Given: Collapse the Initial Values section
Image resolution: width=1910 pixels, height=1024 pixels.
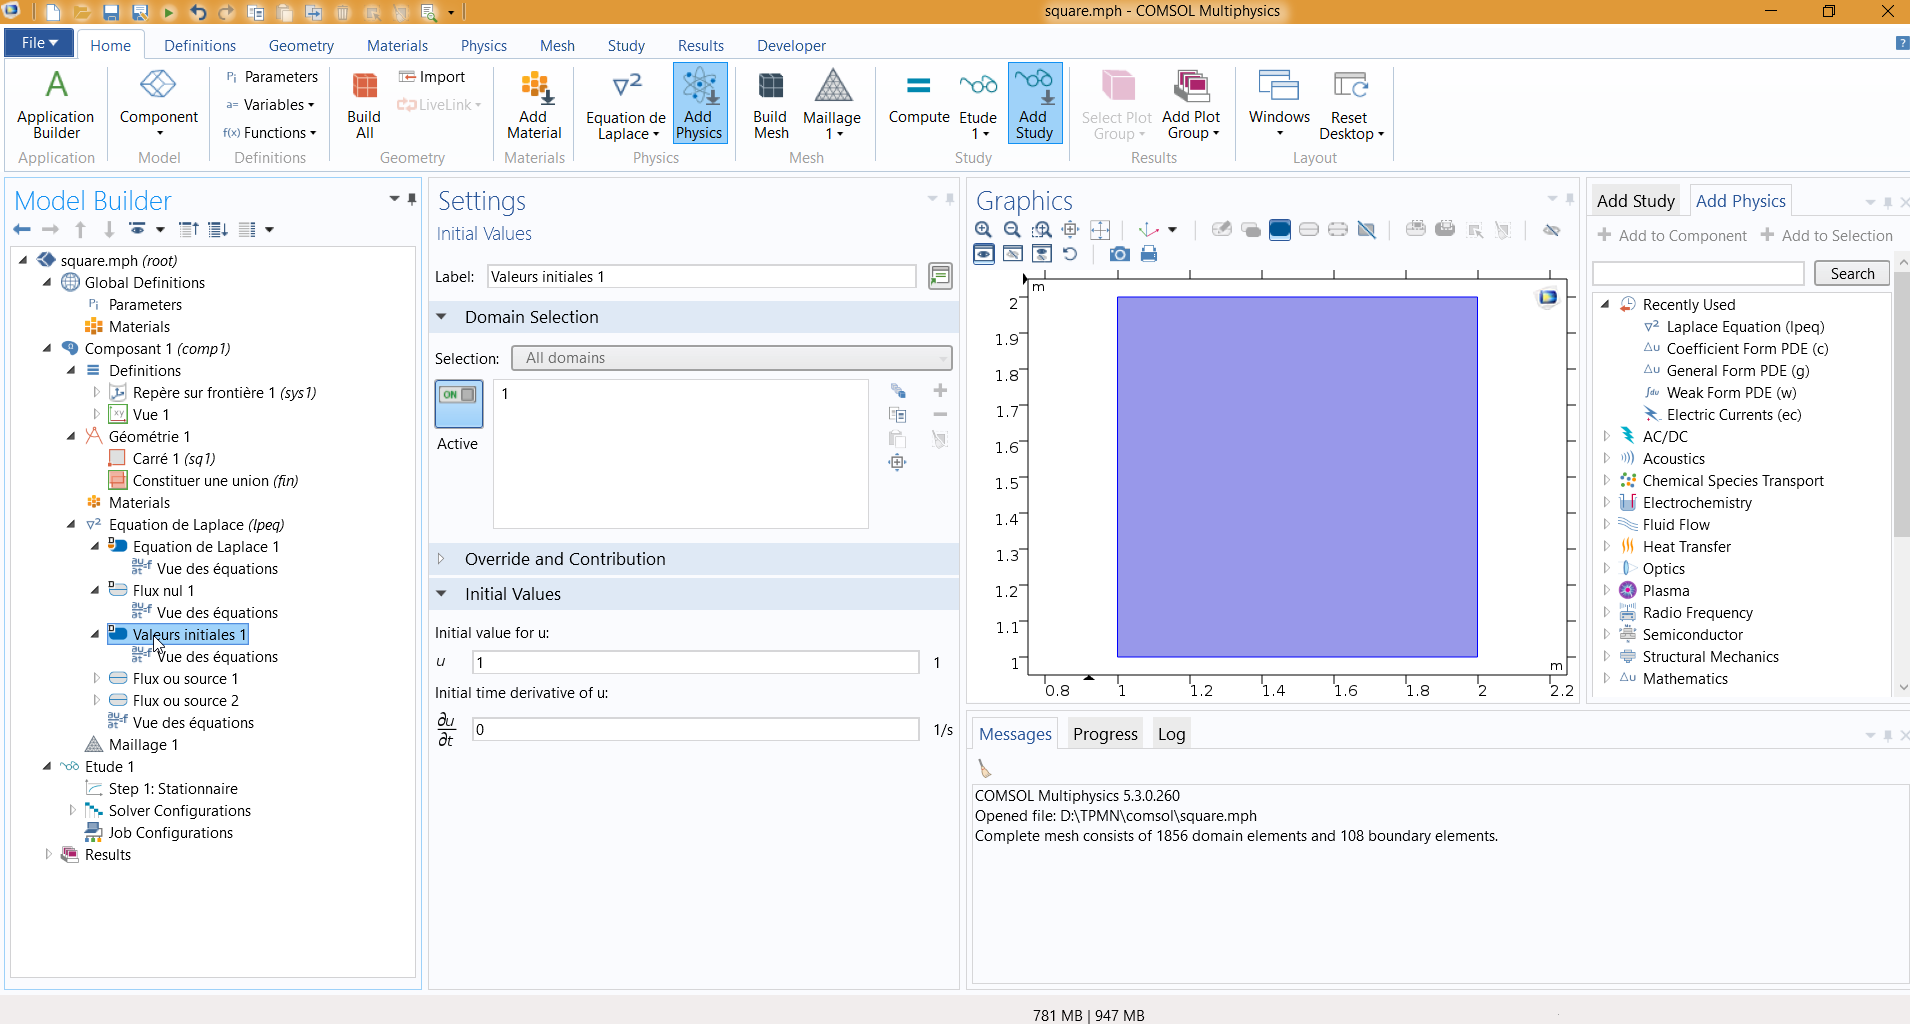Looking at the screenshot, I should [441, 594].
